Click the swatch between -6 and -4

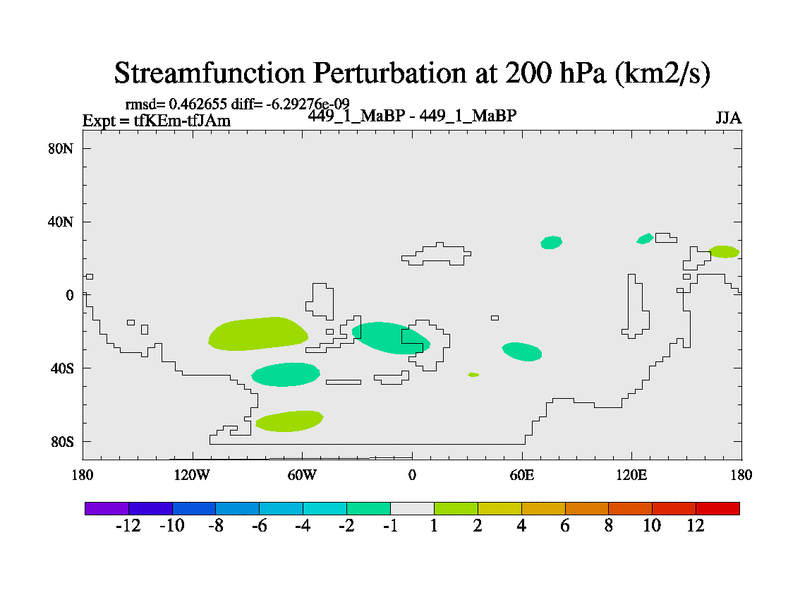click(x=281, y=508)
